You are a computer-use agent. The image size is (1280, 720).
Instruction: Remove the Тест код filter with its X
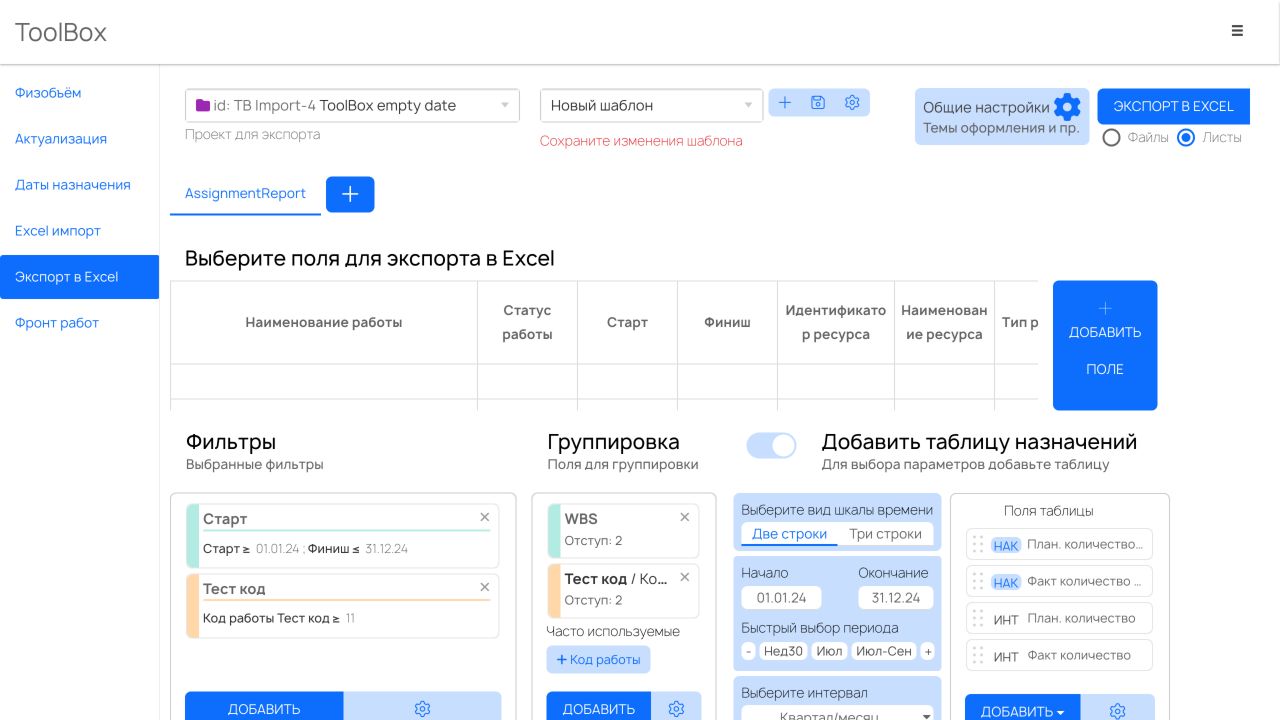click(485, 587)
